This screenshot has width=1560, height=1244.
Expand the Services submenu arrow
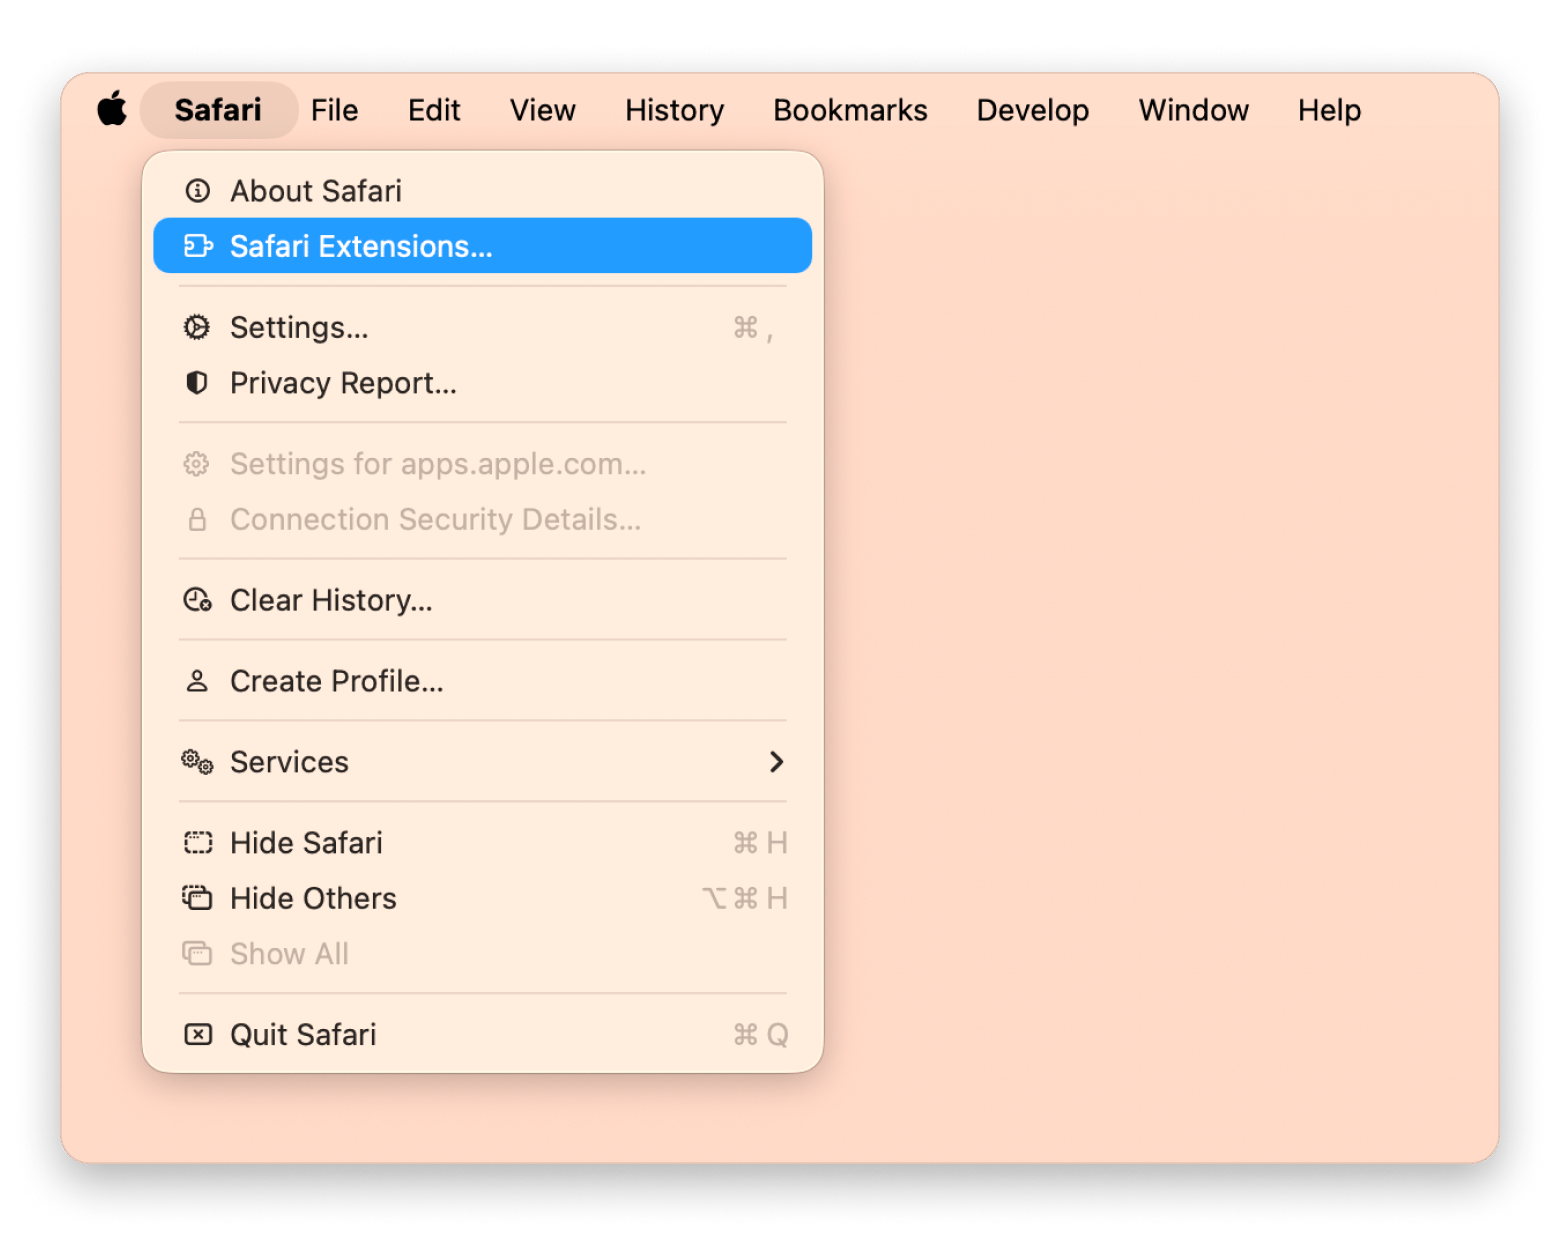click(x=776, y=762)
